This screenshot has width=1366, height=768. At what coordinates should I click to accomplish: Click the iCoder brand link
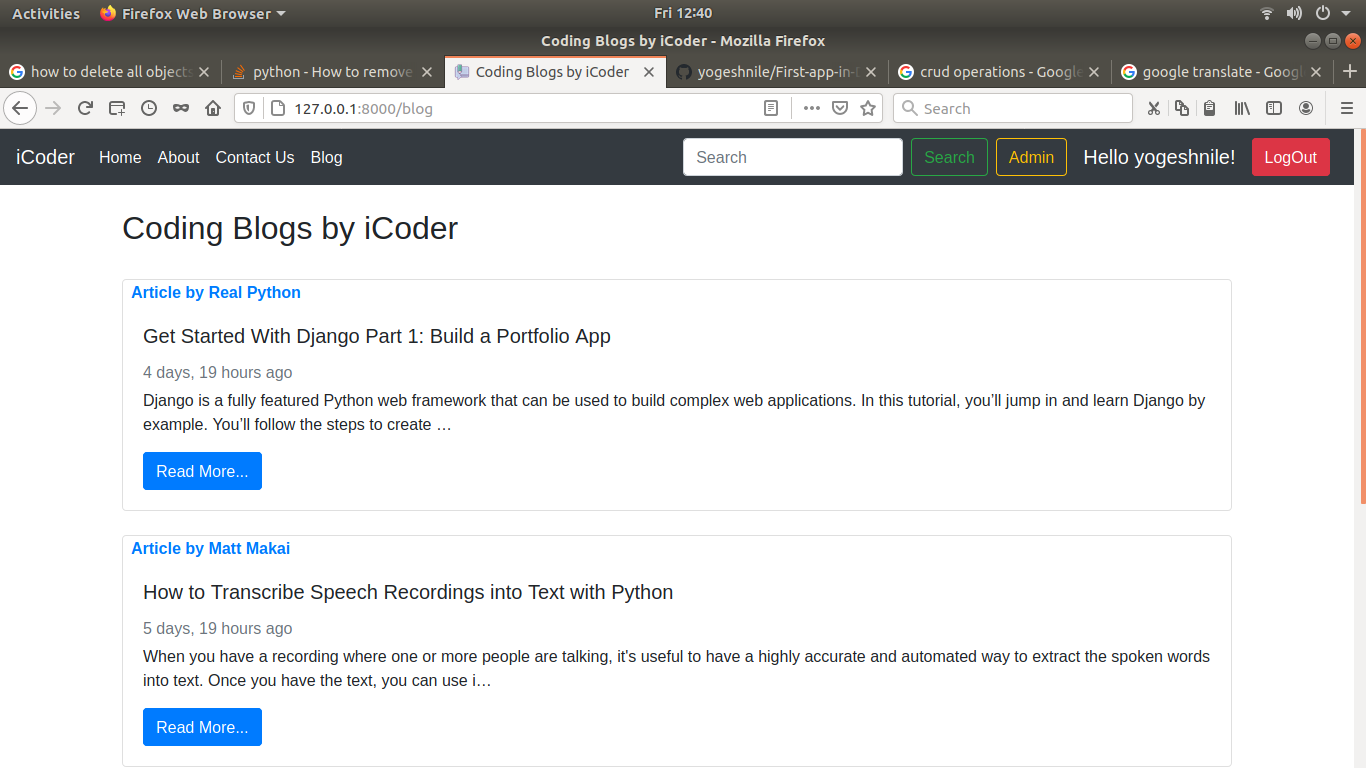pos(45,157)
